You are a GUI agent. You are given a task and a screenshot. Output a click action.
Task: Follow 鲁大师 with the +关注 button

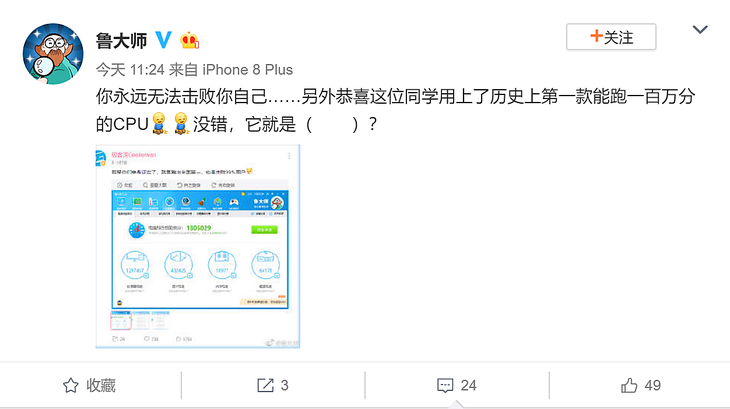pyautogui.click(x=611, y=37)
